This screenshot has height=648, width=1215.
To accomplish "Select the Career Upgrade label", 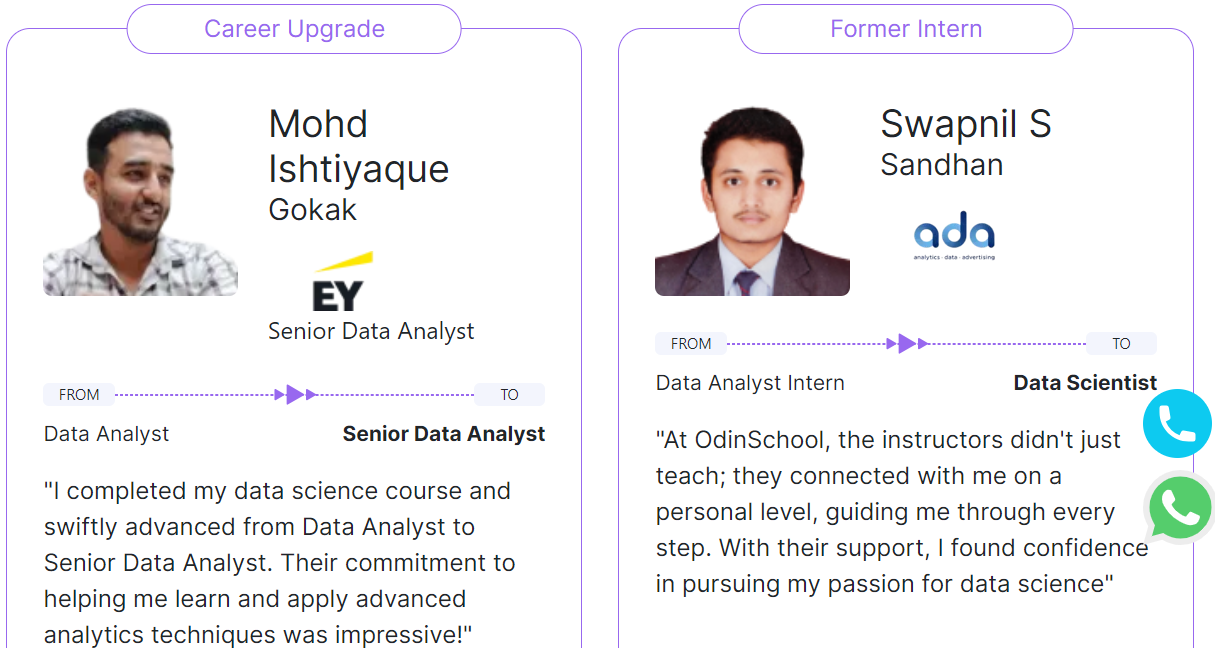I will click(294, 29).
